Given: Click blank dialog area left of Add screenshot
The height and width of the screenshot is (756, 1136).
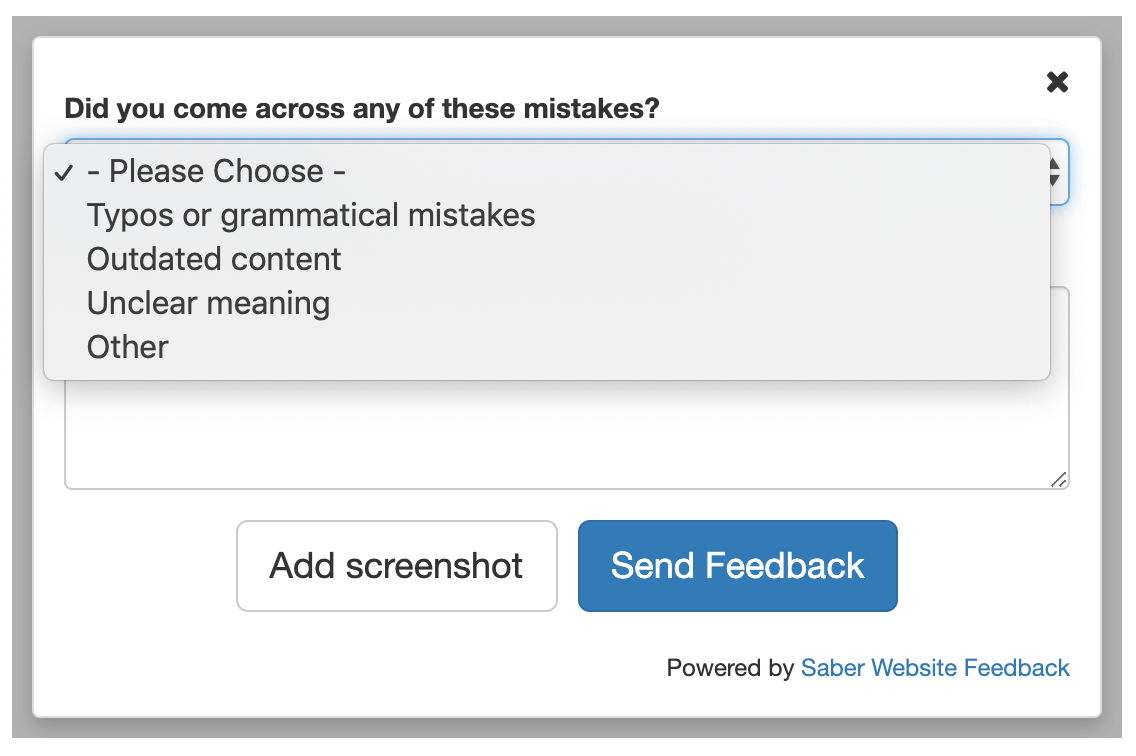Looking at the screenshot, I should pyautogui.click(x=140, y=566).
